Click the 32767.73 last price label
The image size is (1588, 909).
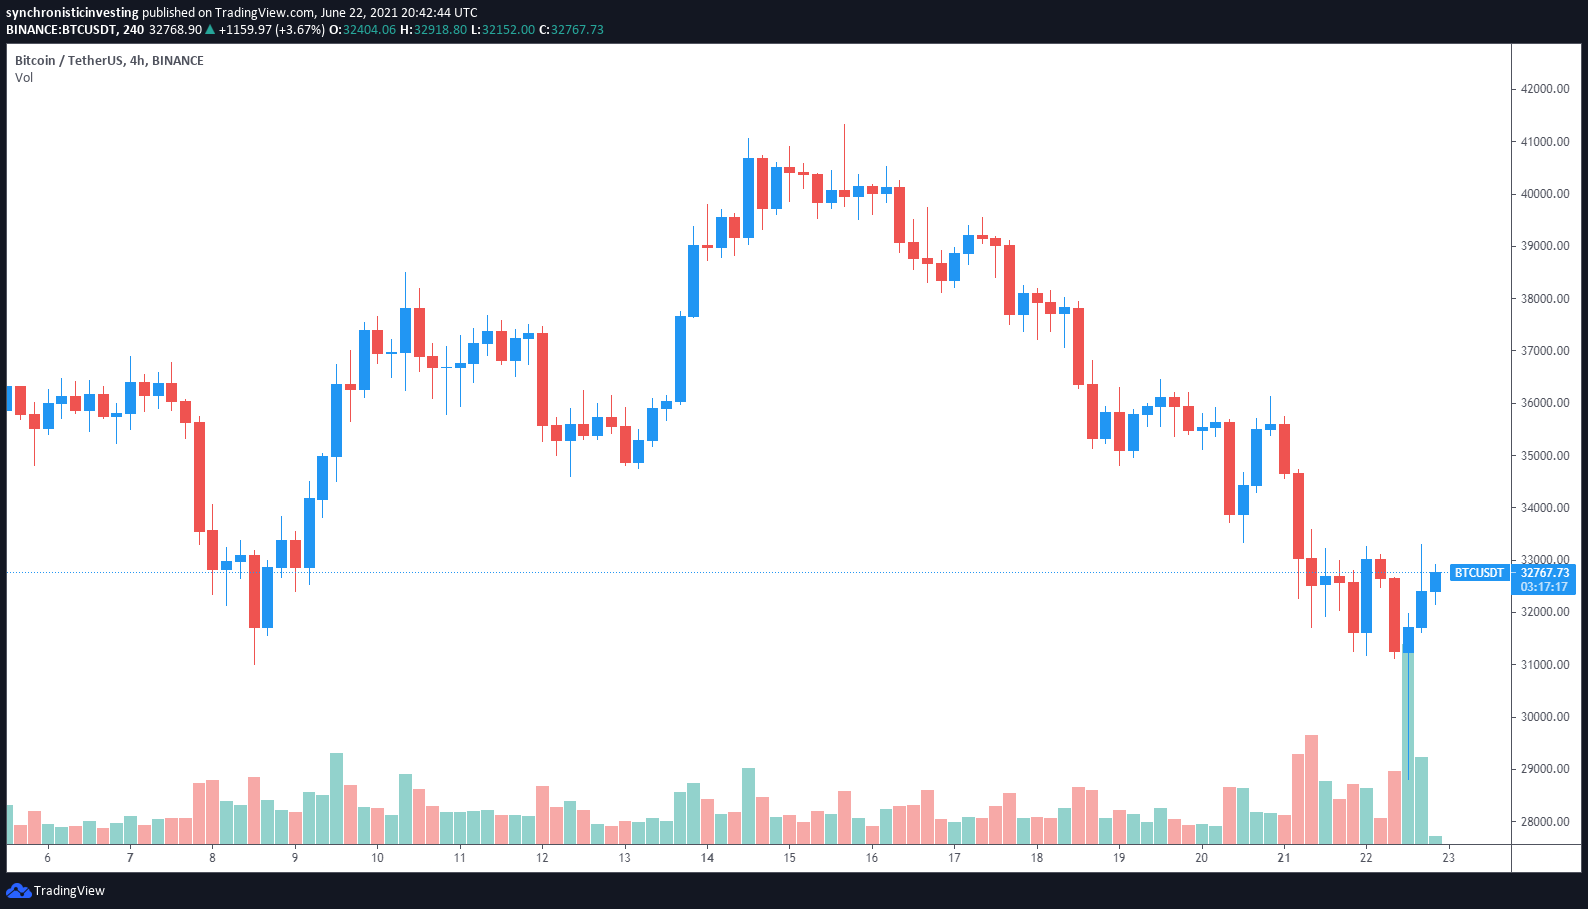point(1544,573)
